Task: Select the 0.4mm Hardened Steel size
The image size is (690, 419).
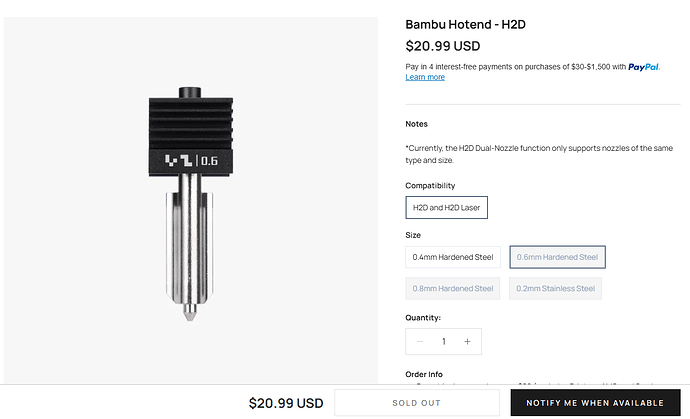Action: tap(453, 257)
